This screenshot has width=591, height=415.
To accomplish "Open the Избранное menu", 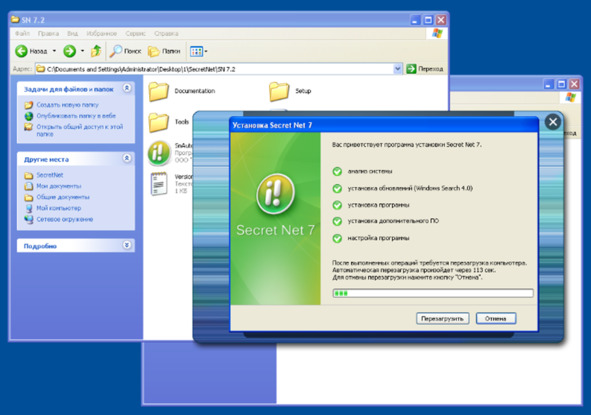I will tap(101, 34).
